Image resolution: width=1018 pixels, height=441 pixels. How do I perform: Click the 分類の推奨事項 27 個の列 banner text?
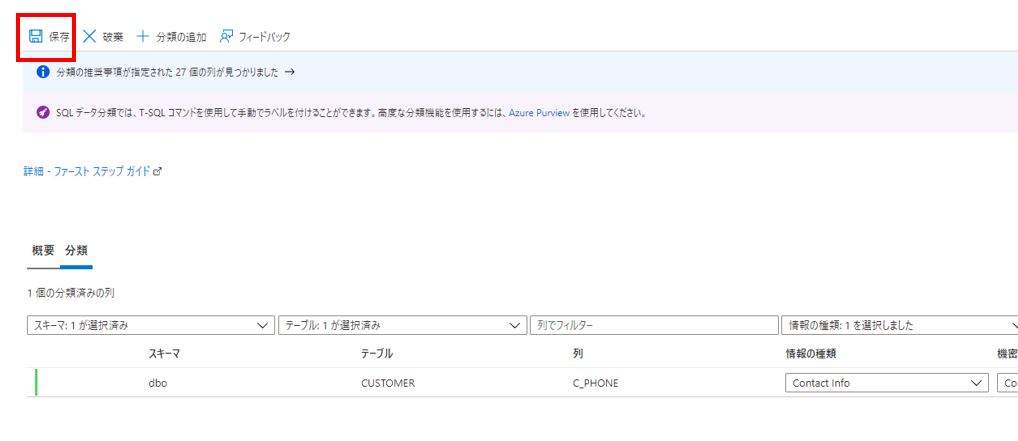168,72
